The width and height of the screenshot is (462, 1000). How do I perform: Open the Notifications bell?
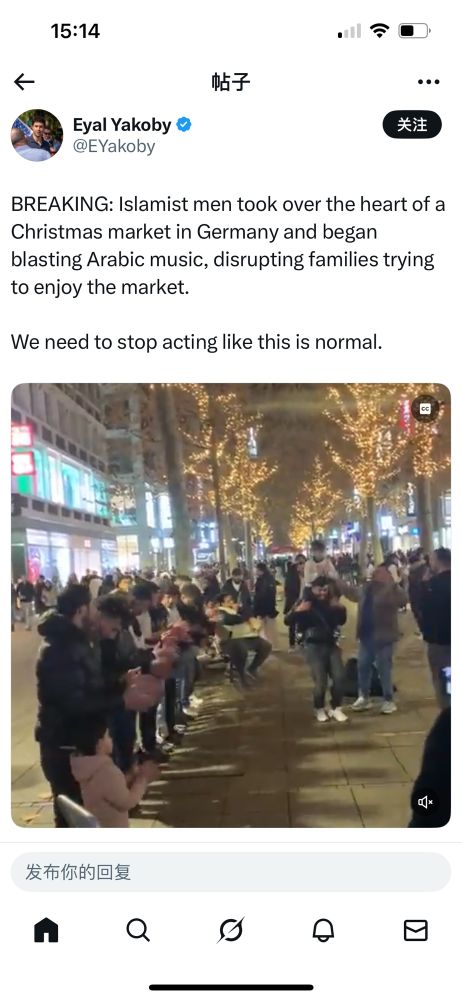click(x=324, y=930)
